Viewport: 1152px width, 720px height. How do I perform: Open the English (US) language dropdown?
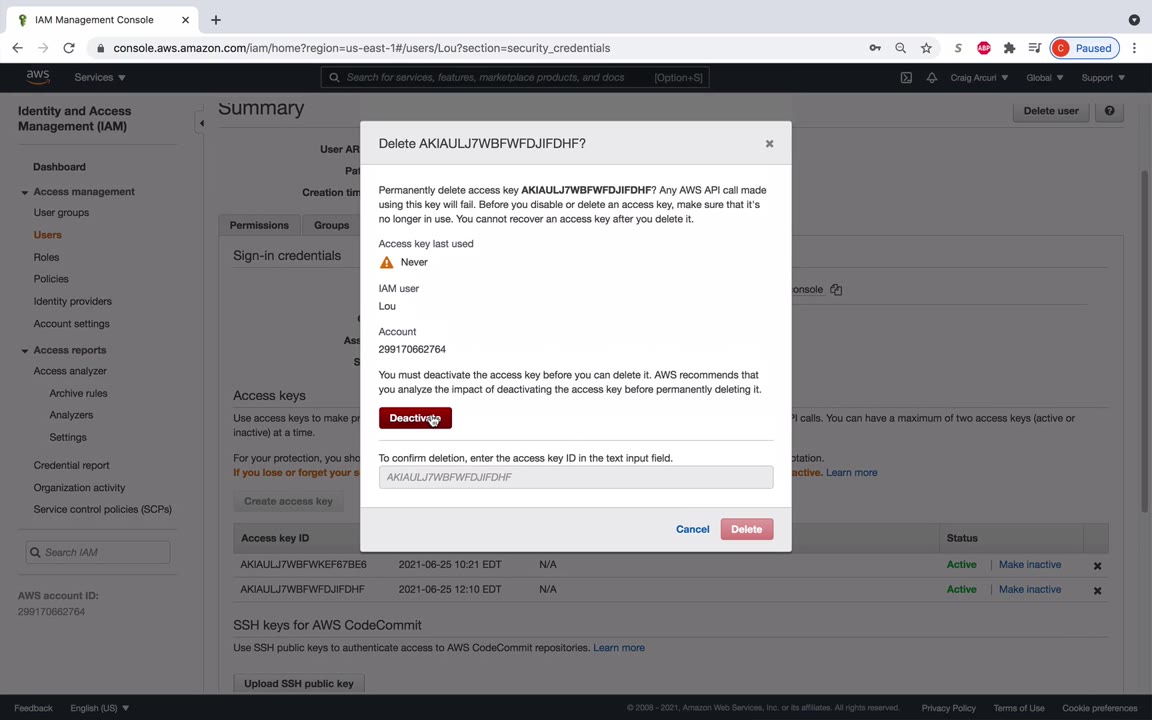(x=99, y=708)
